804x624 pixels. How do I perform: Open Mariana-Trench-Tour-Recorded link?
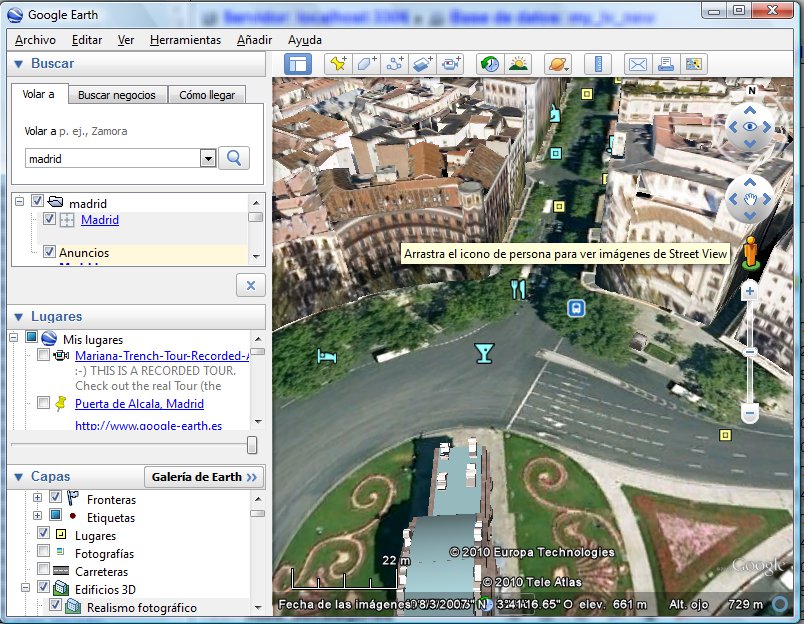162,355
